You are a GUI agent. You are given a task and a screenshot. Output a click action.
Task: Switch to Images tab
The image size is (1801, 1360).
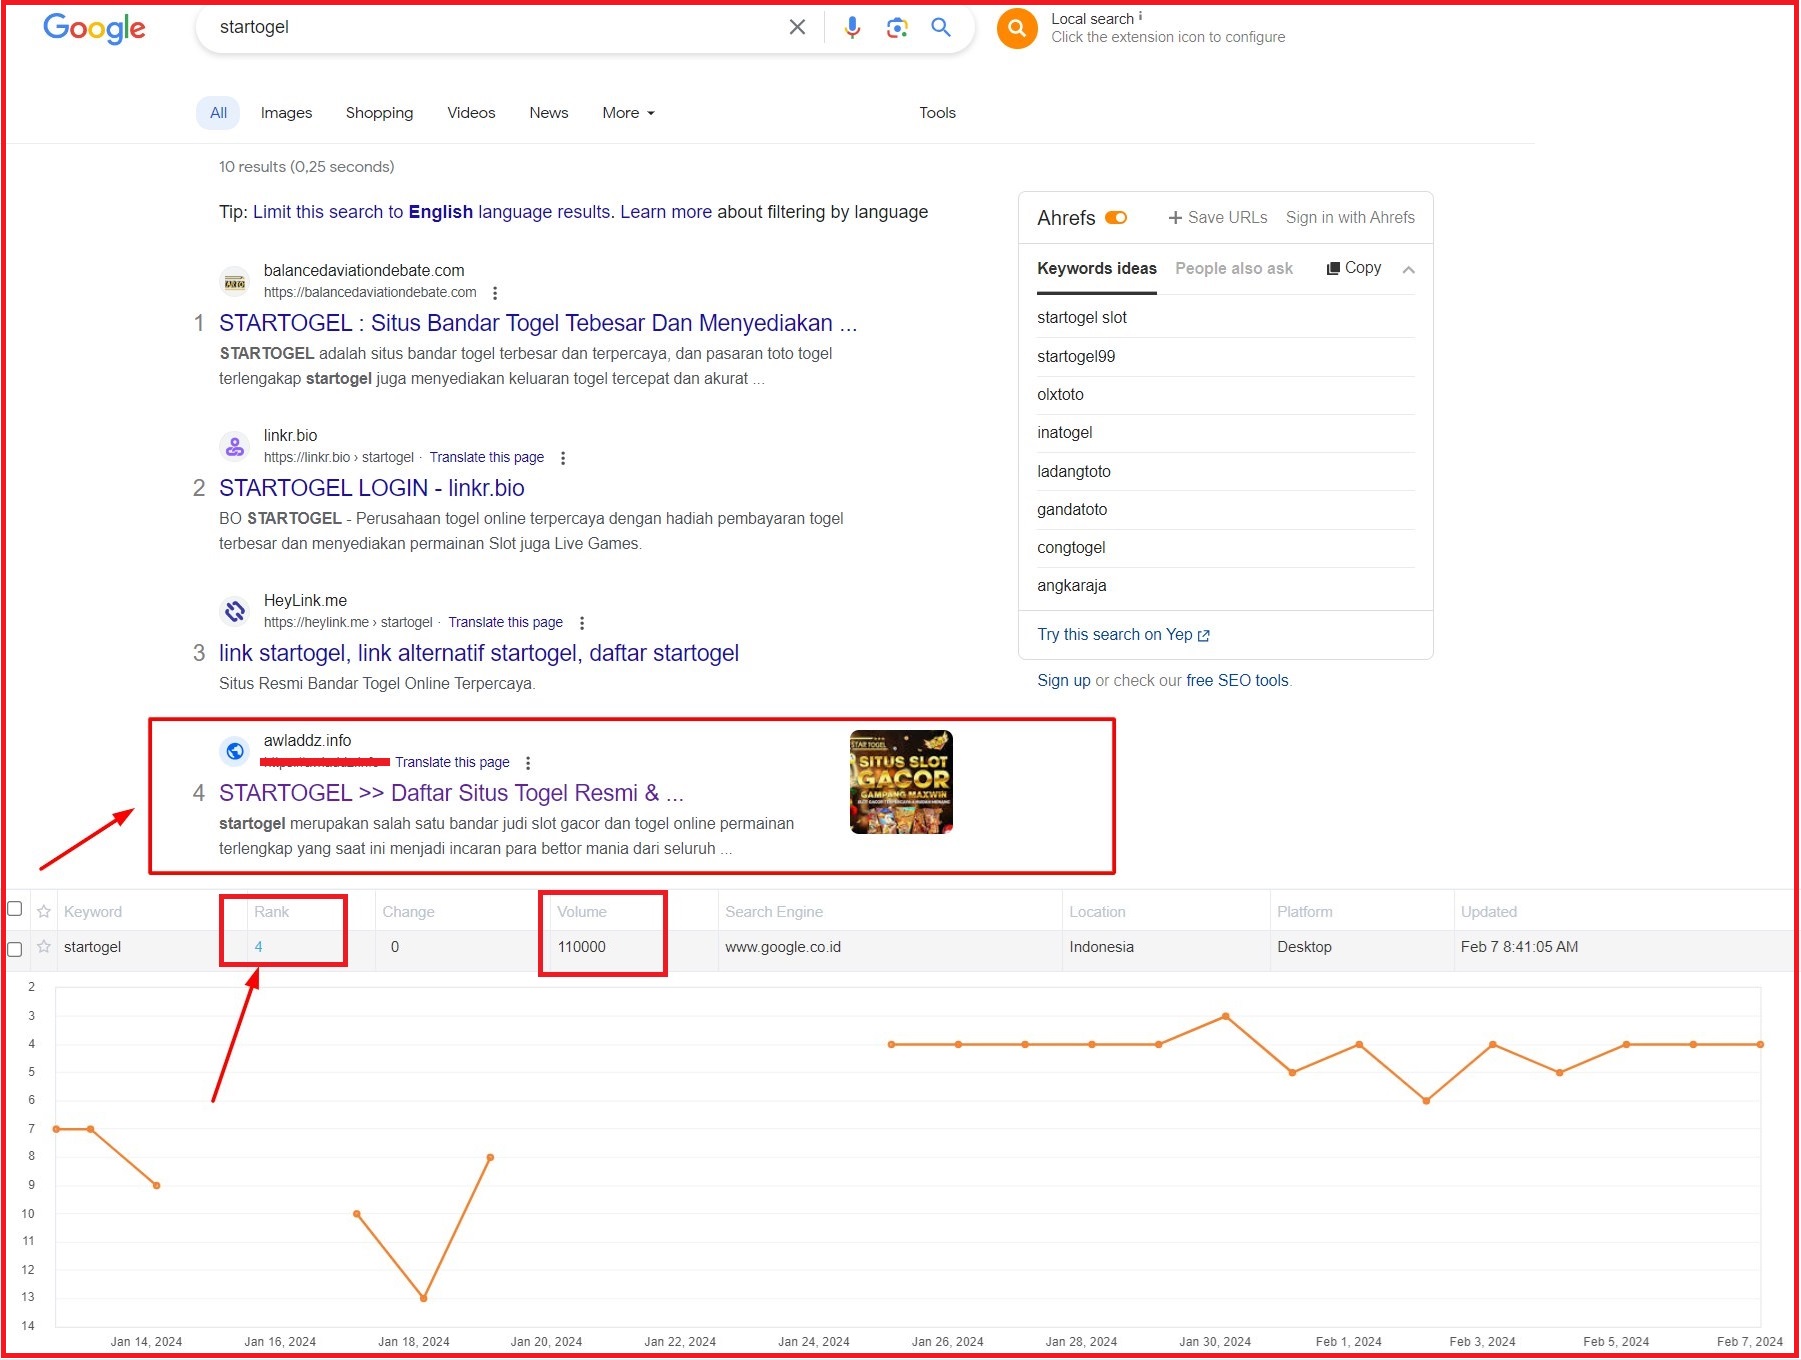[x=286, y=113]
